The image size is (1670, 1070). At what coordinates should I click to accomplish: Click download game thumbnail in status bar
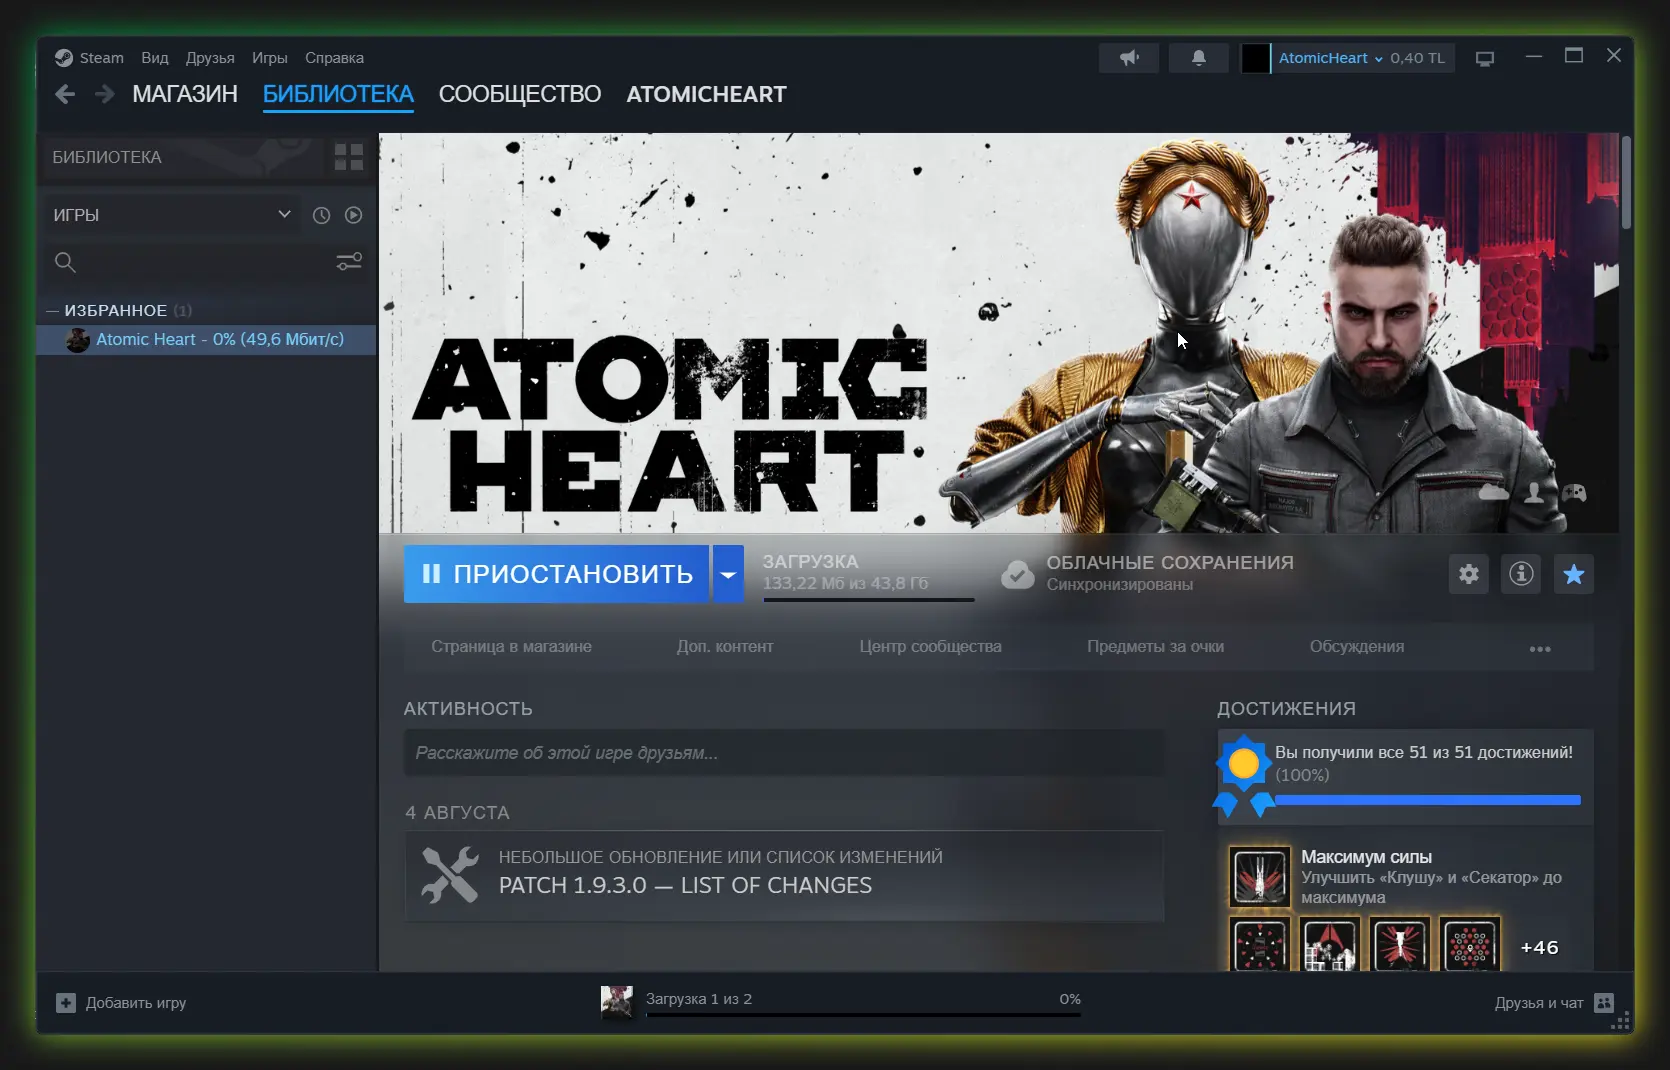pyautogui.click(x=617, y=1002)
